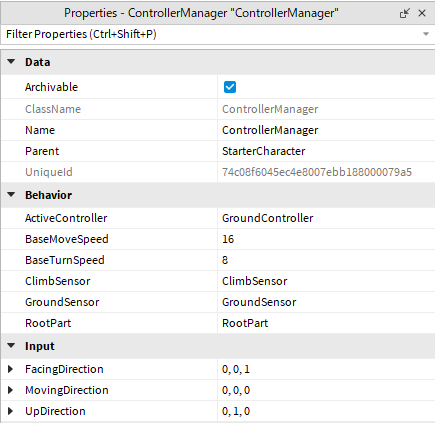Close the Properties panel
435x423 pixels.
coord(422,13)
